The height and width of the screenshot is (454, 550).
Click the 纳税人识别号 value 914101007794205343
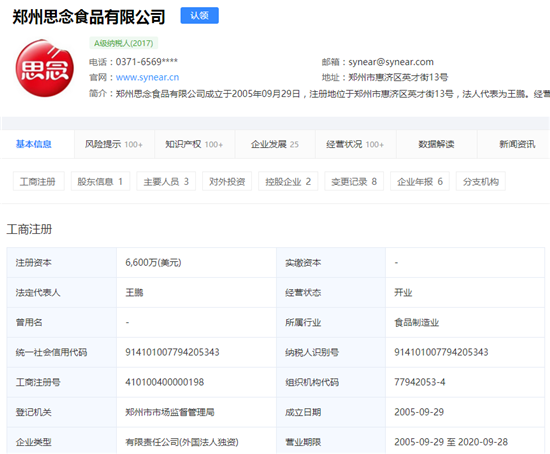click(x=441, y=352)
